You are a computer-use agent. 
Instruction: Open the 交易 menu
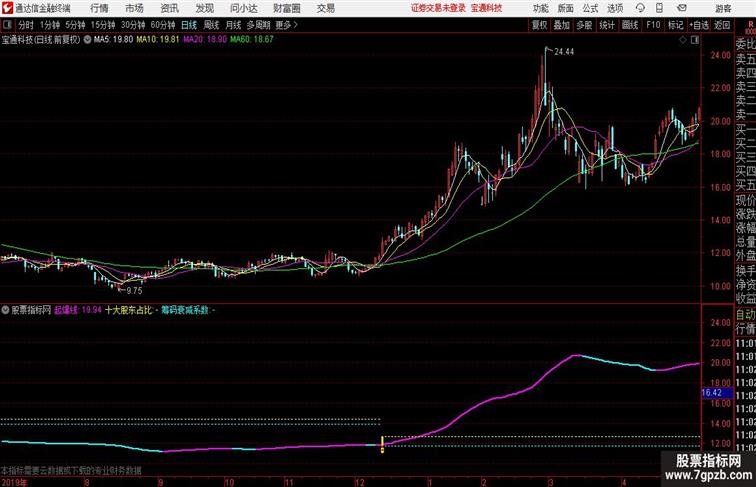coord(326,8)
